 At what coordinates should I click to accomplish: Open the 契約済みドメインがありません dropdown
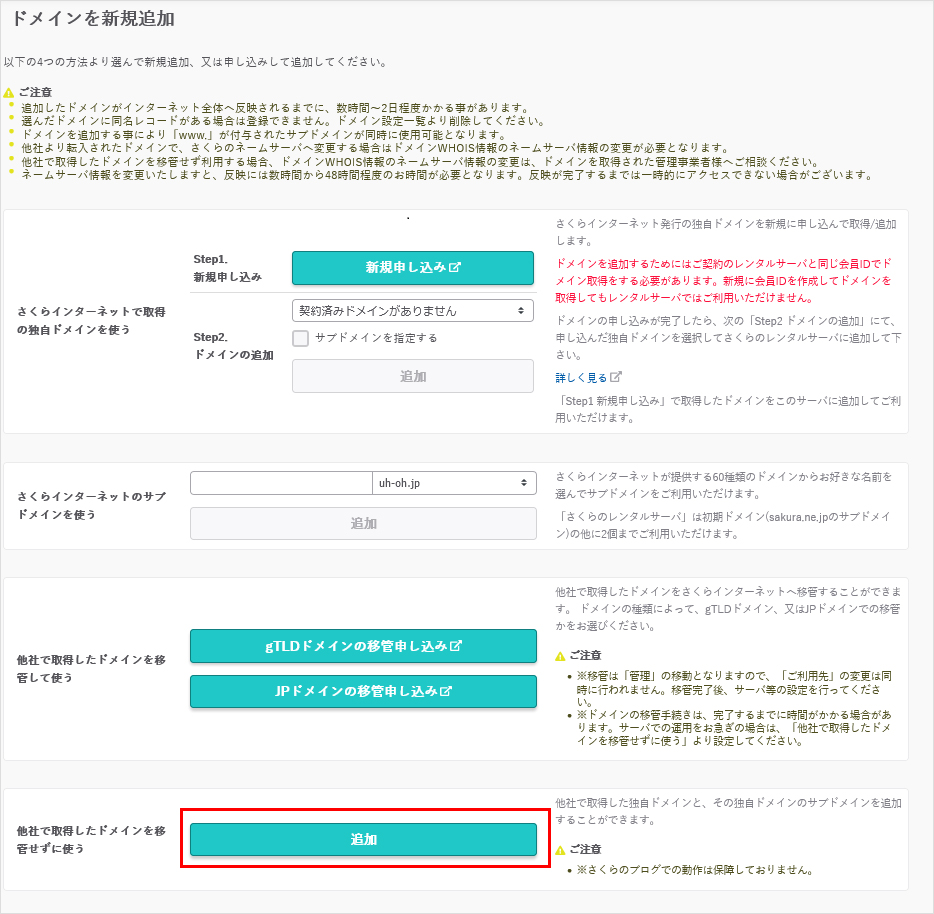pos(412,311)
